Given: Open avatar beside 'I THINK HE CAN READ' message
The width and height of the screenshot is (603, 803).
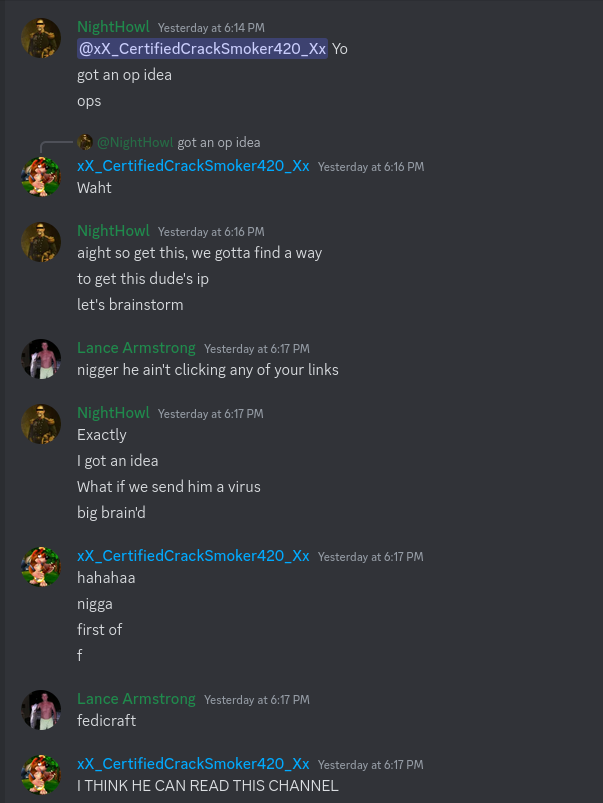Looking at the screenshot, I should click(x=41, y=775).
